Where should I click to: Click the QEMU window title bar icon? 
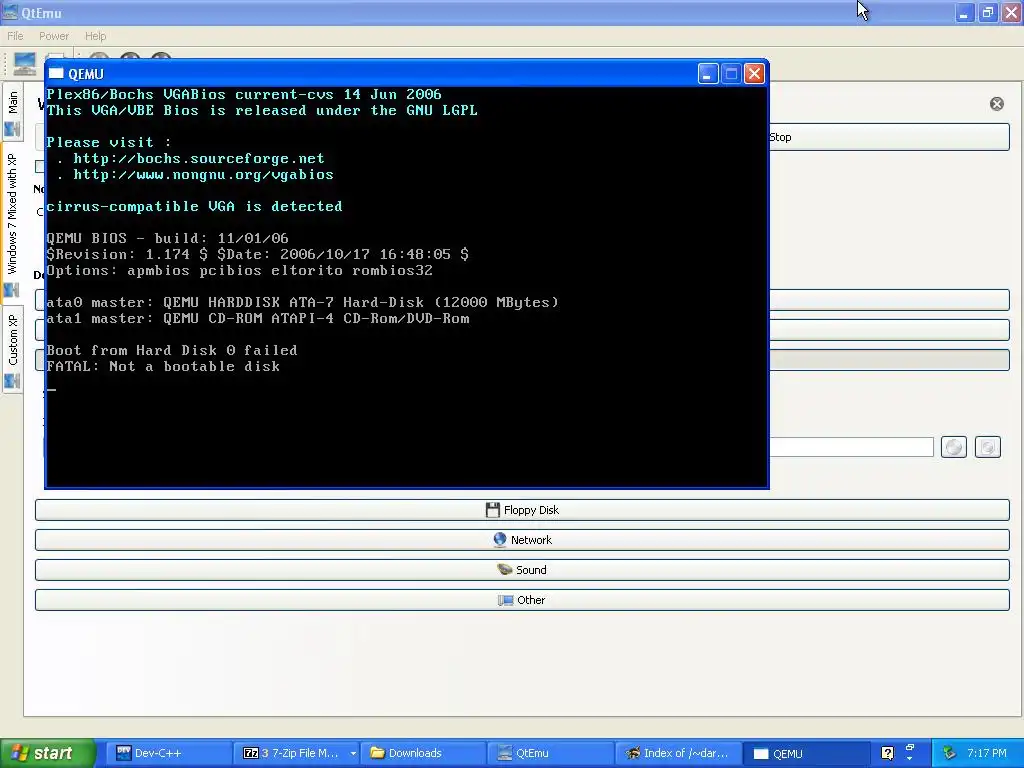(x=57, y=74)
